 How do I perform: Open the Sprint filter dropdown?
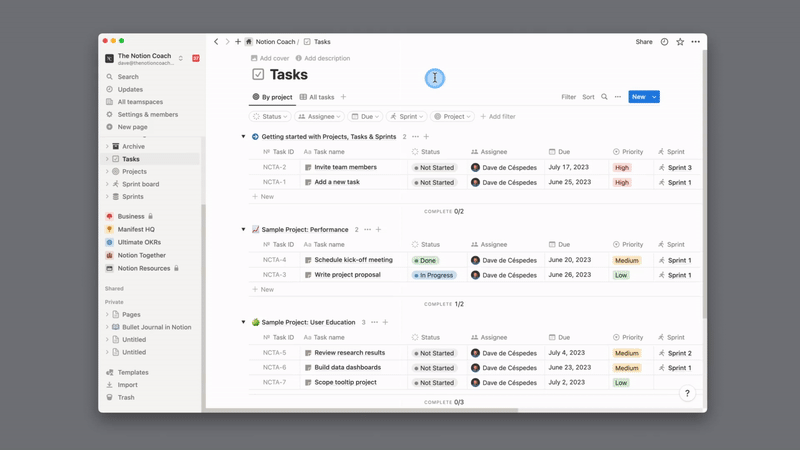coord(407,117)
